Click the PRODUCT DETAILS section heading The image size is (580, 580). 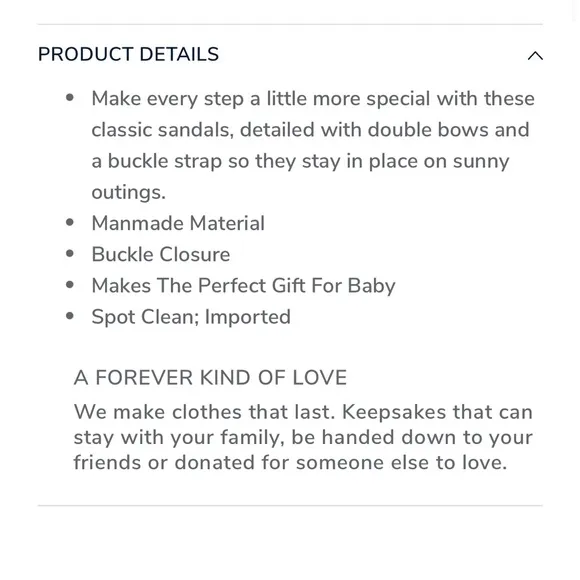tap(128, 54)
